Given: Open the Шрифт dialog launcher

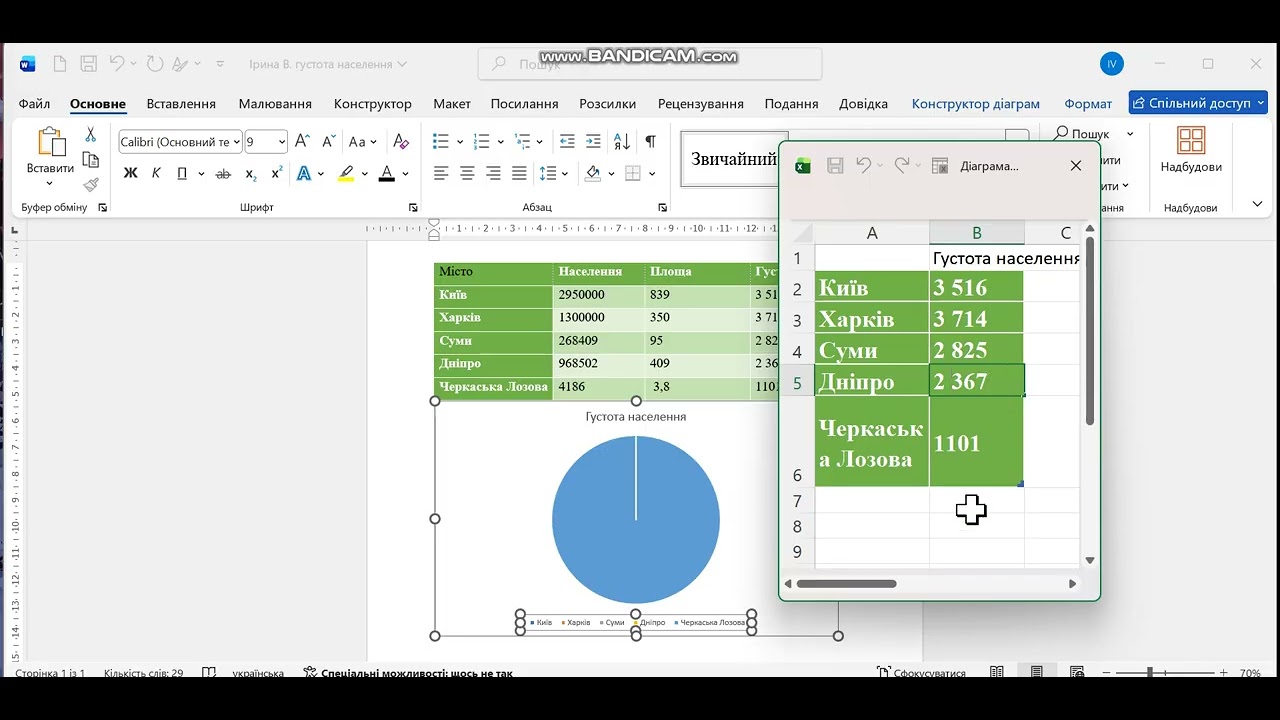Looking at the screenshot, I should 413,208.
